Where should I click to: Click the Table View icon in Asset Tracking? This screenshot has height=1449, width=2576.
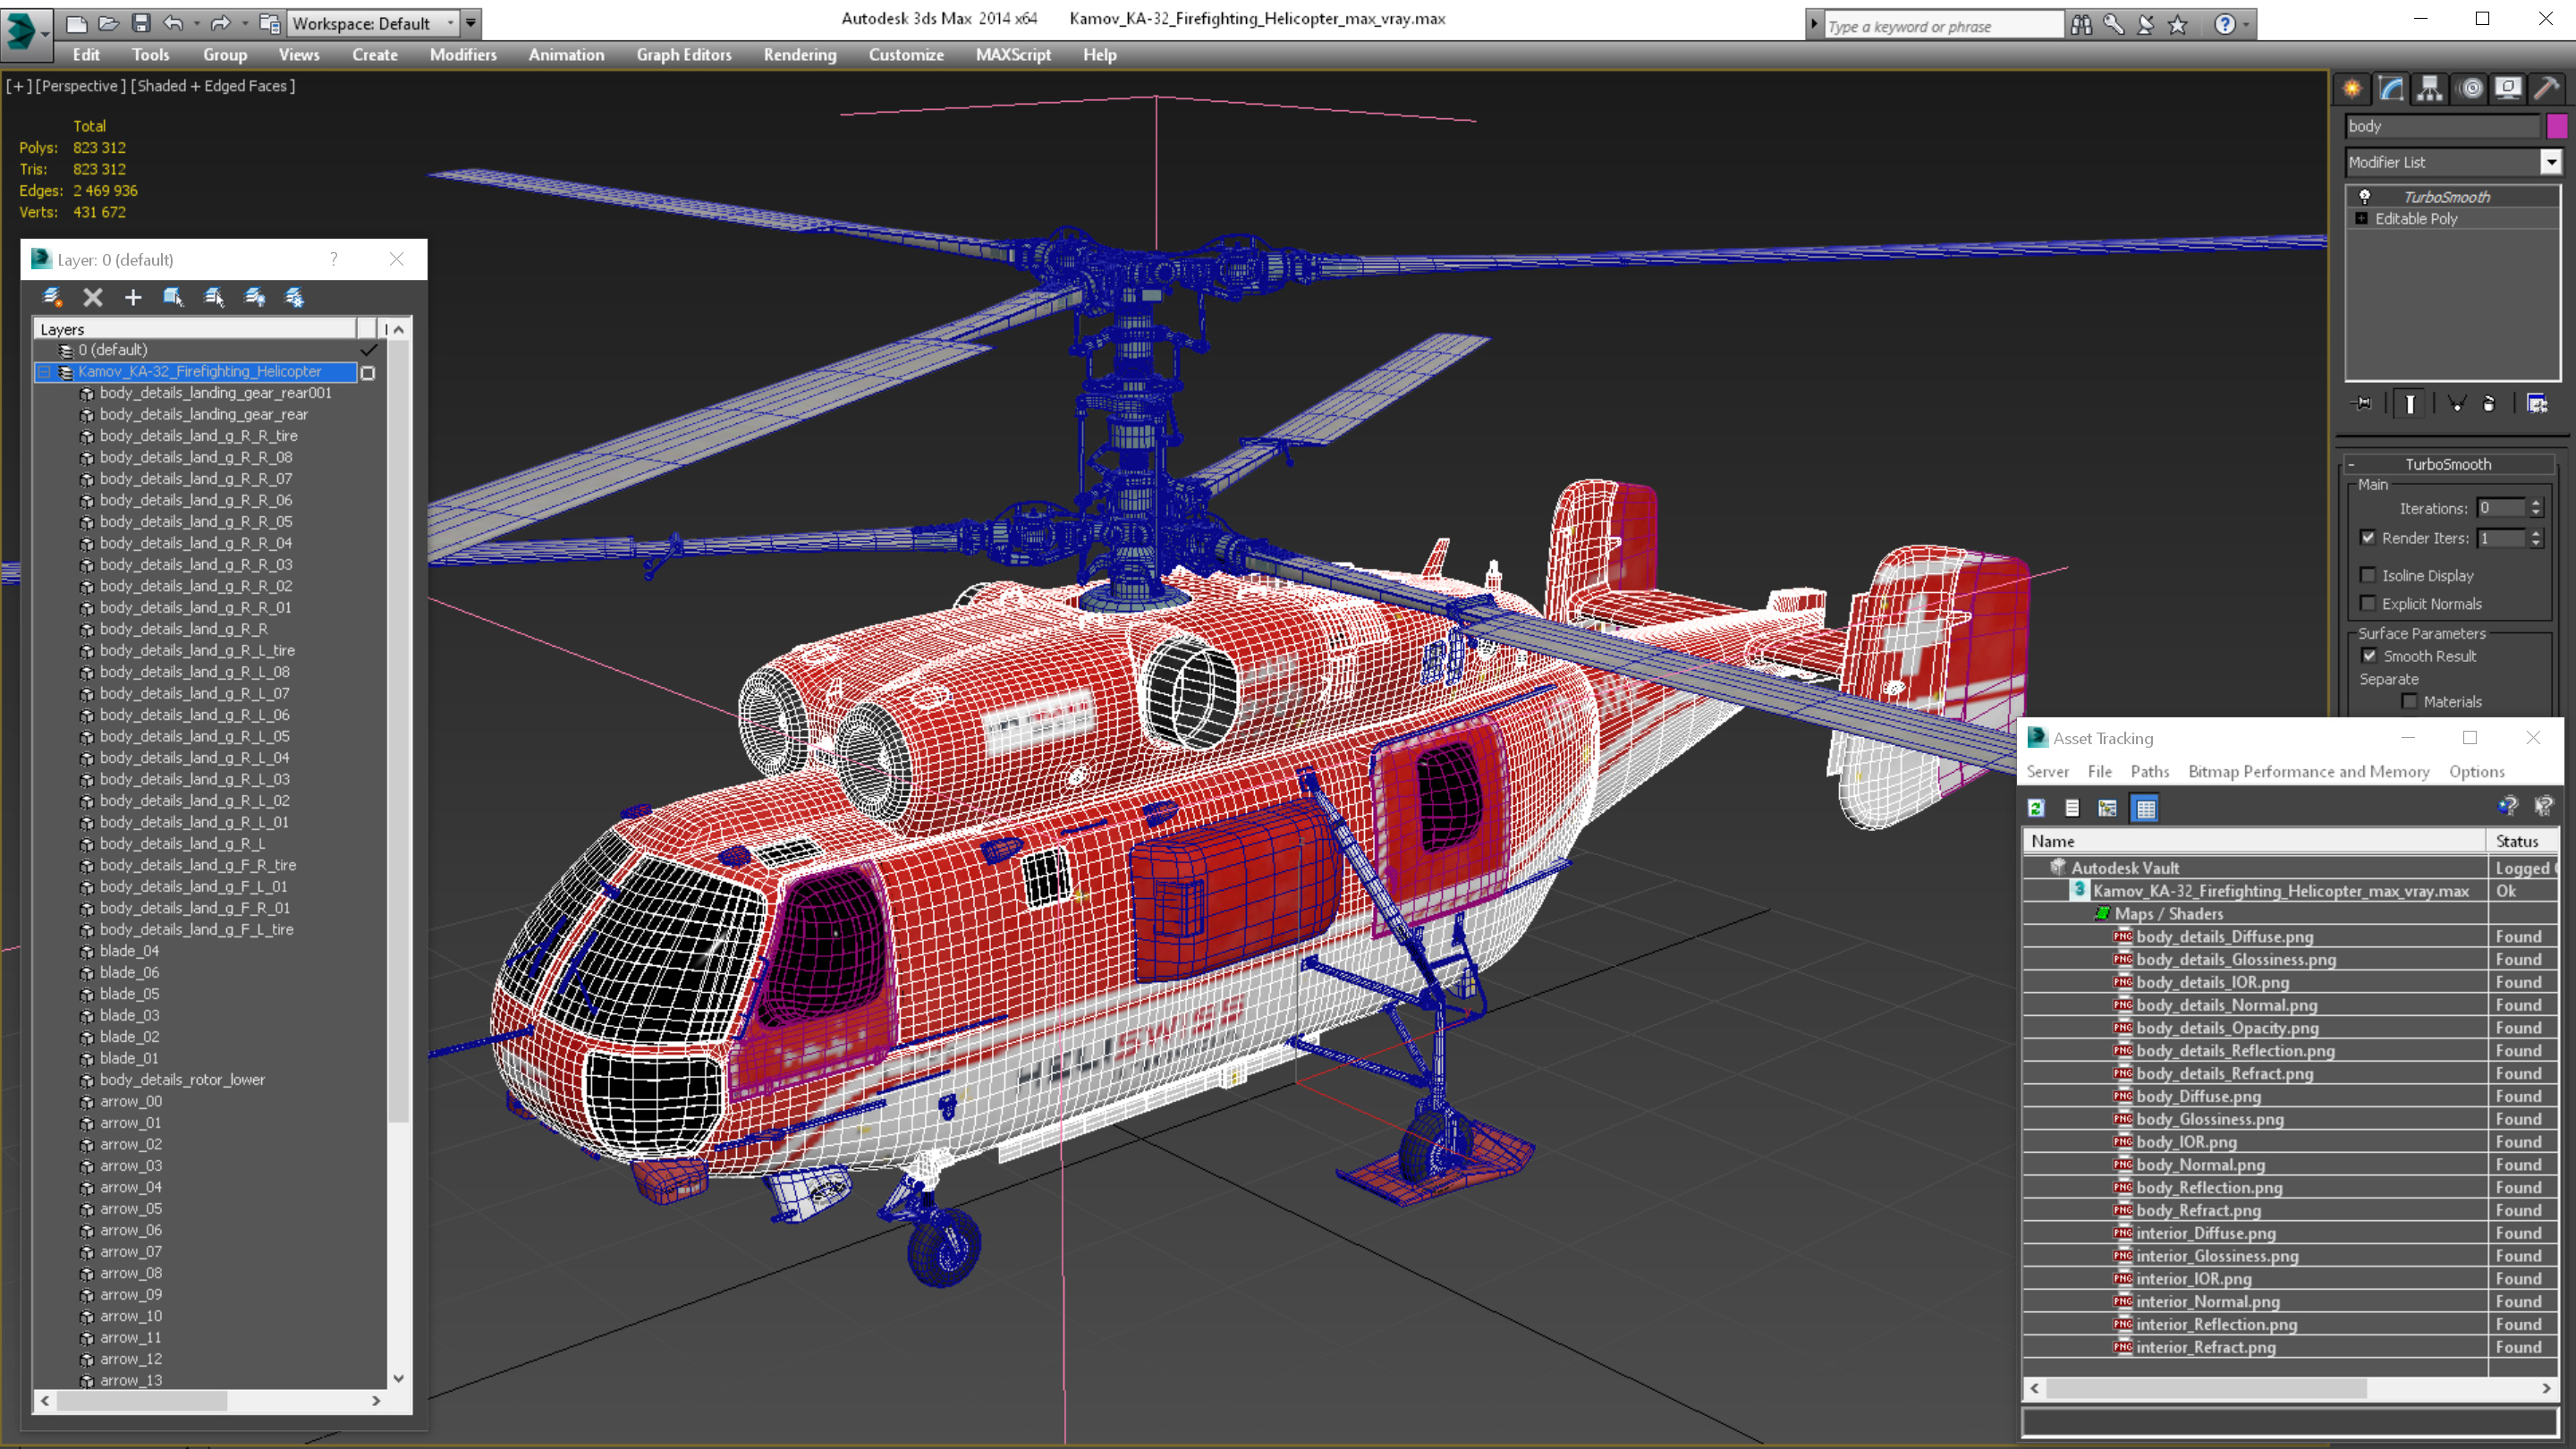tap(2146, 808)
